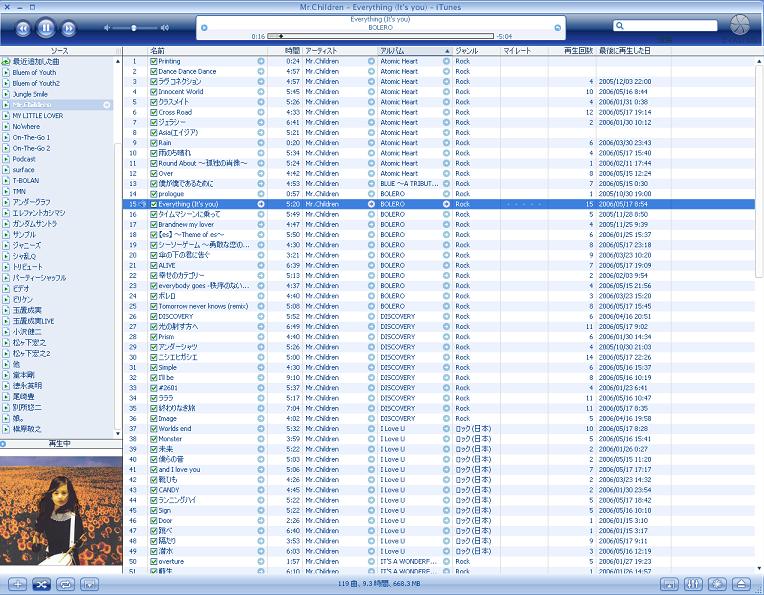Toggle repeat playback button

point(65,584)
